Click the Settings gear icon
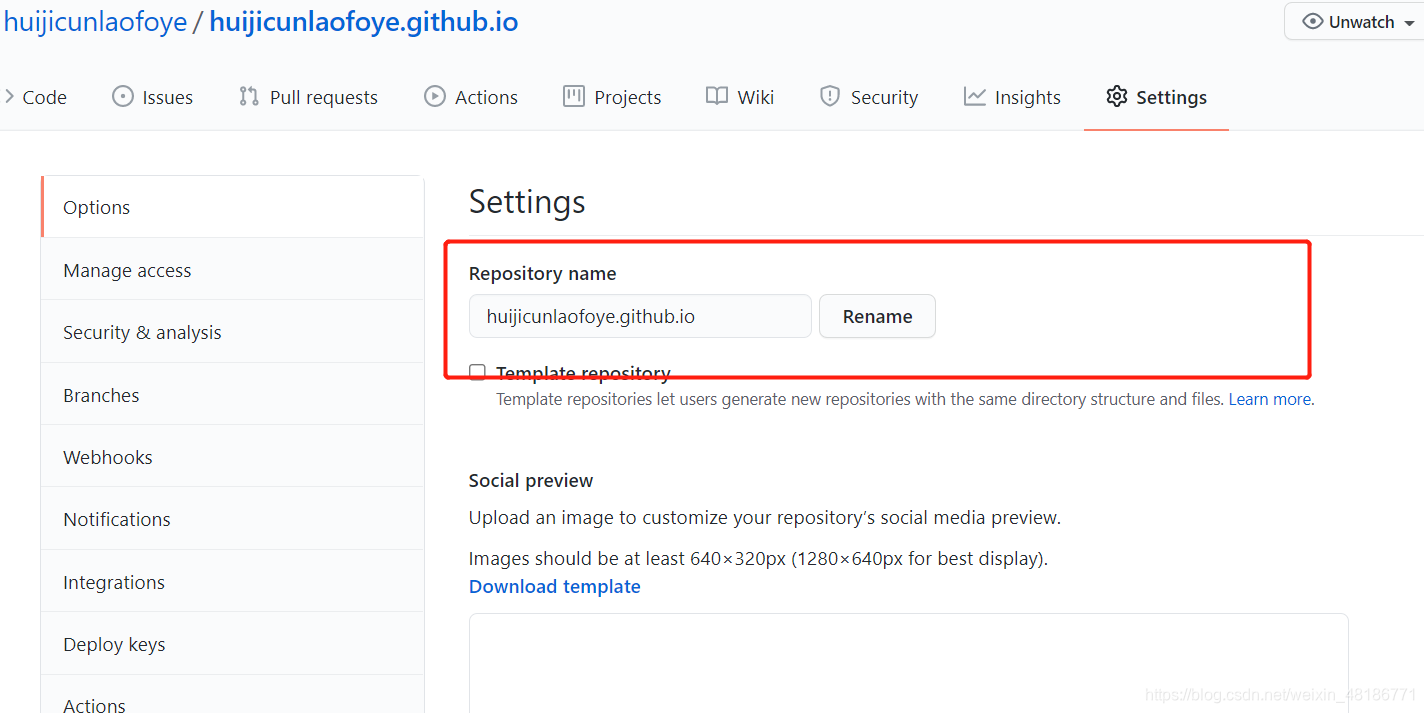 [1116, 96]
